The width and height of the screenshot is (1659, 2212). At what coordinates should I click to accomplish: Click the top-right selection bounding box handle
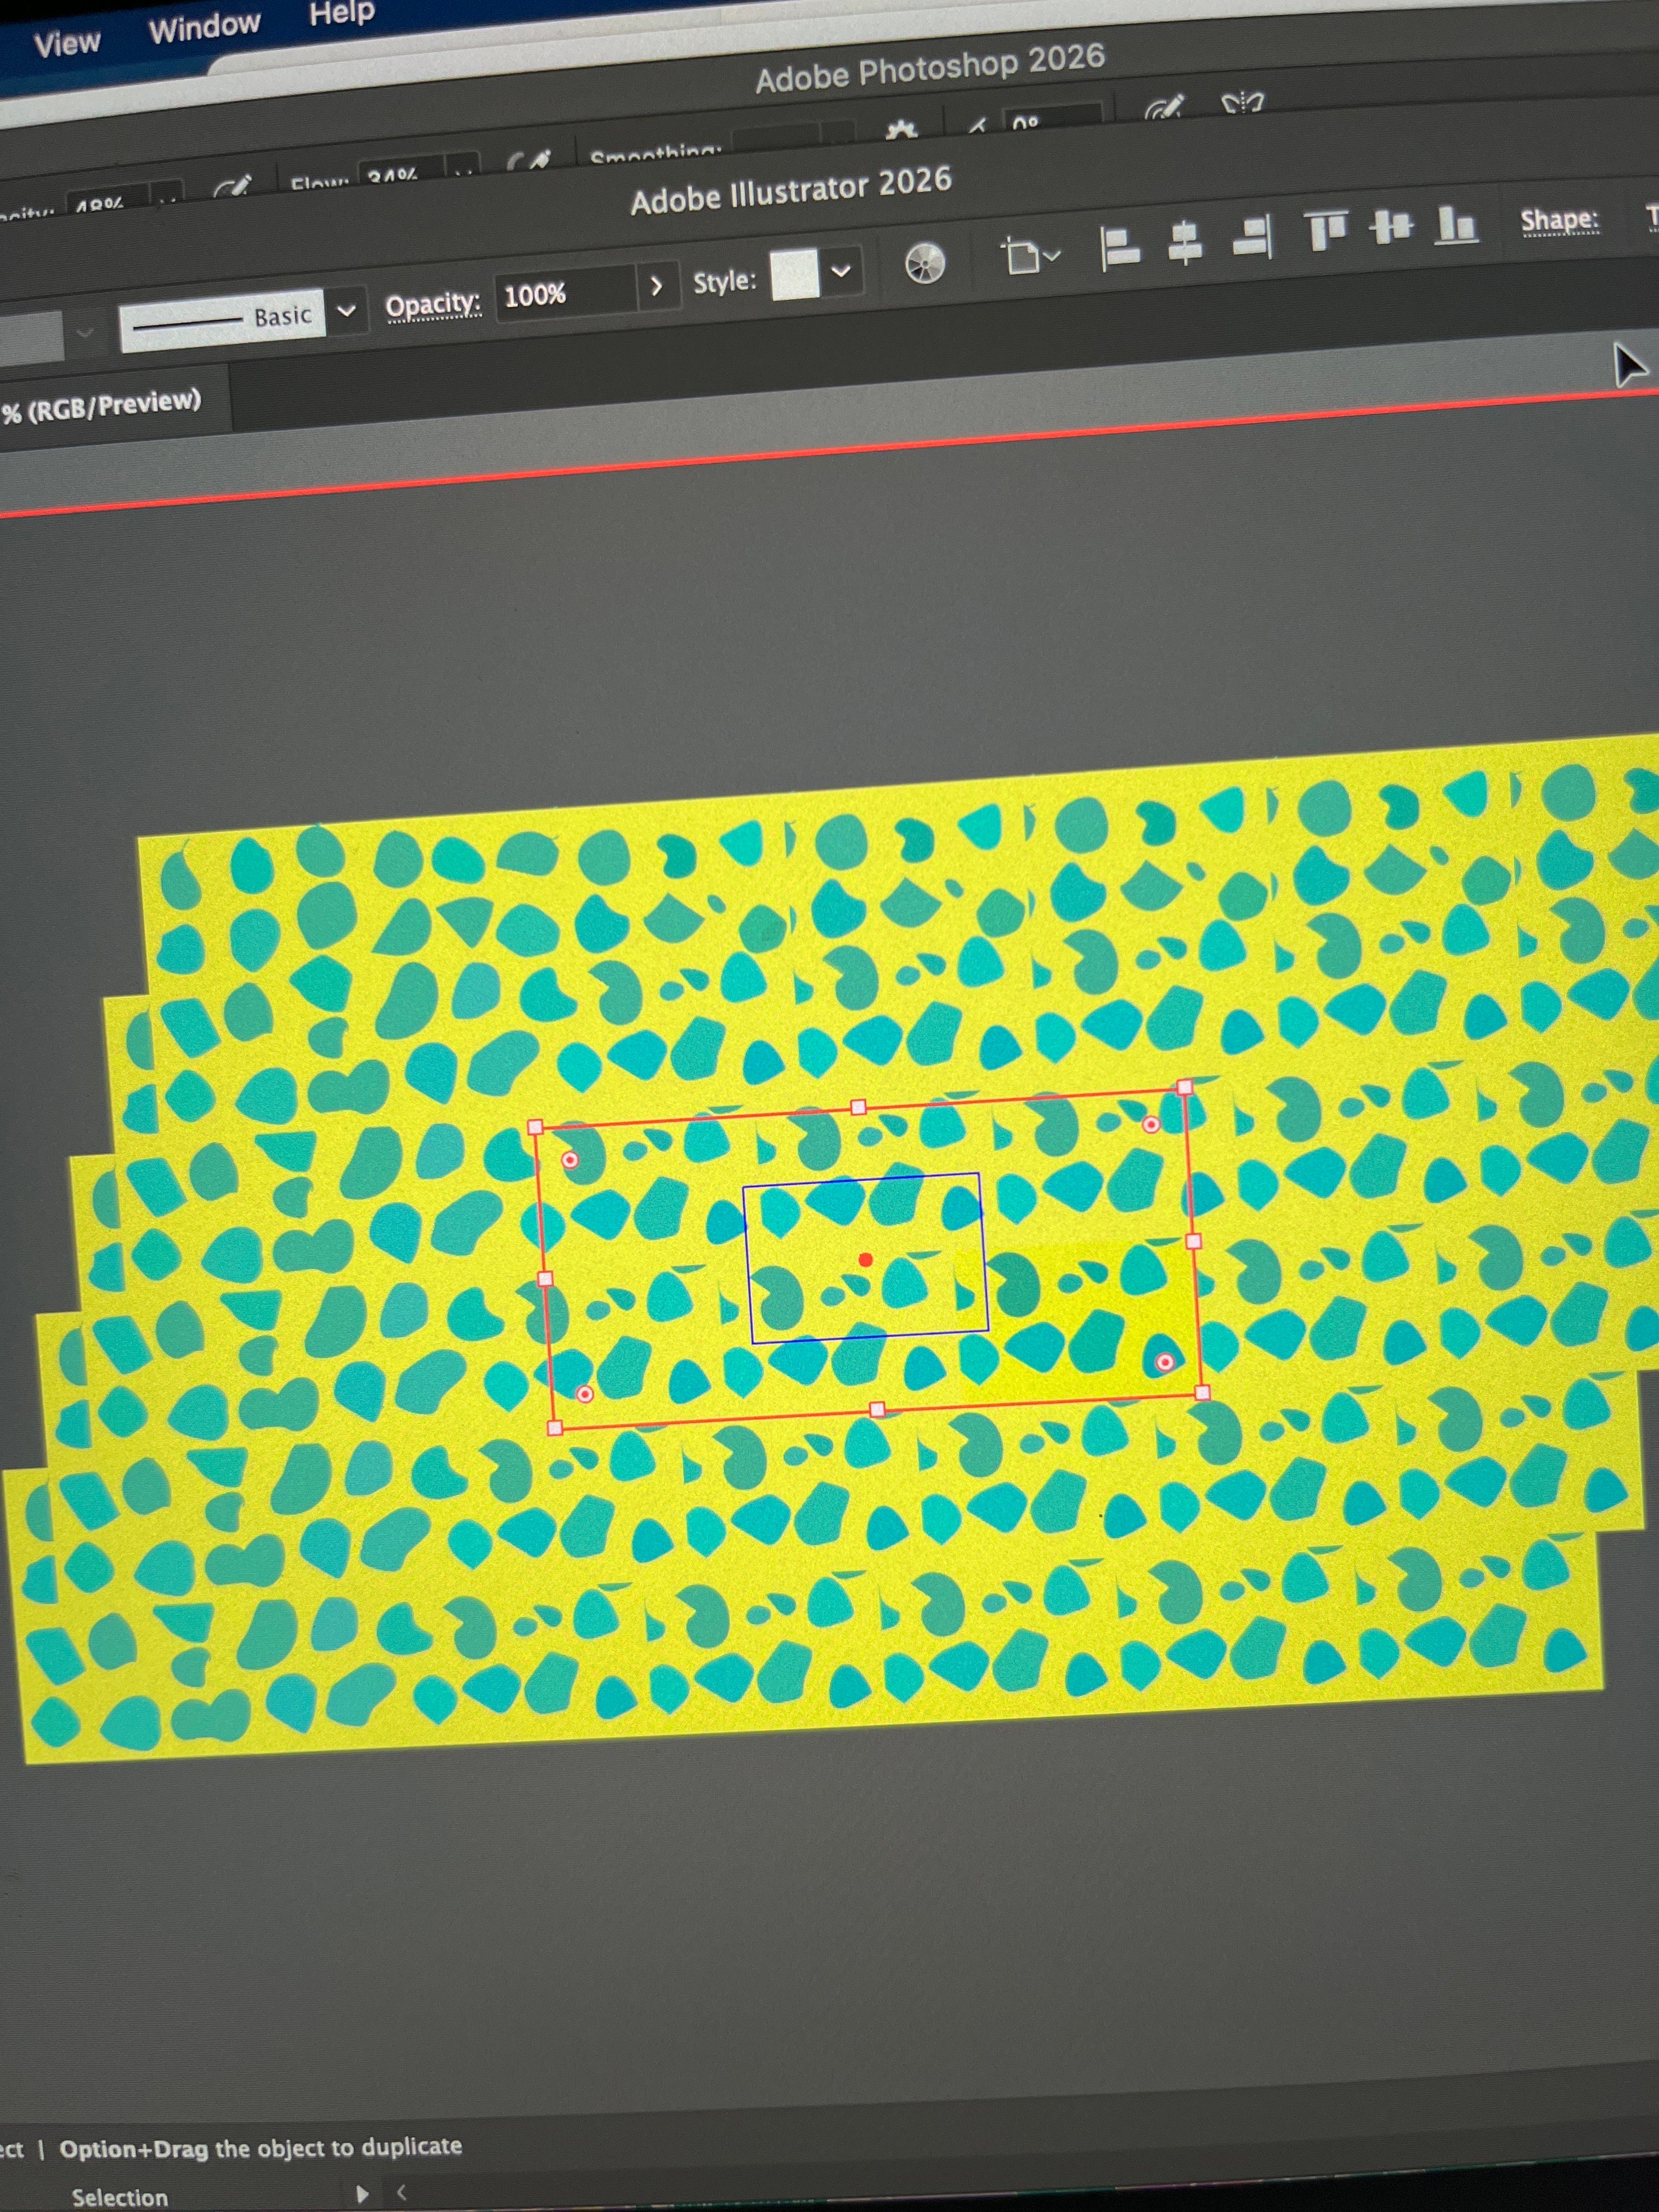[x=1185, y=1086]
